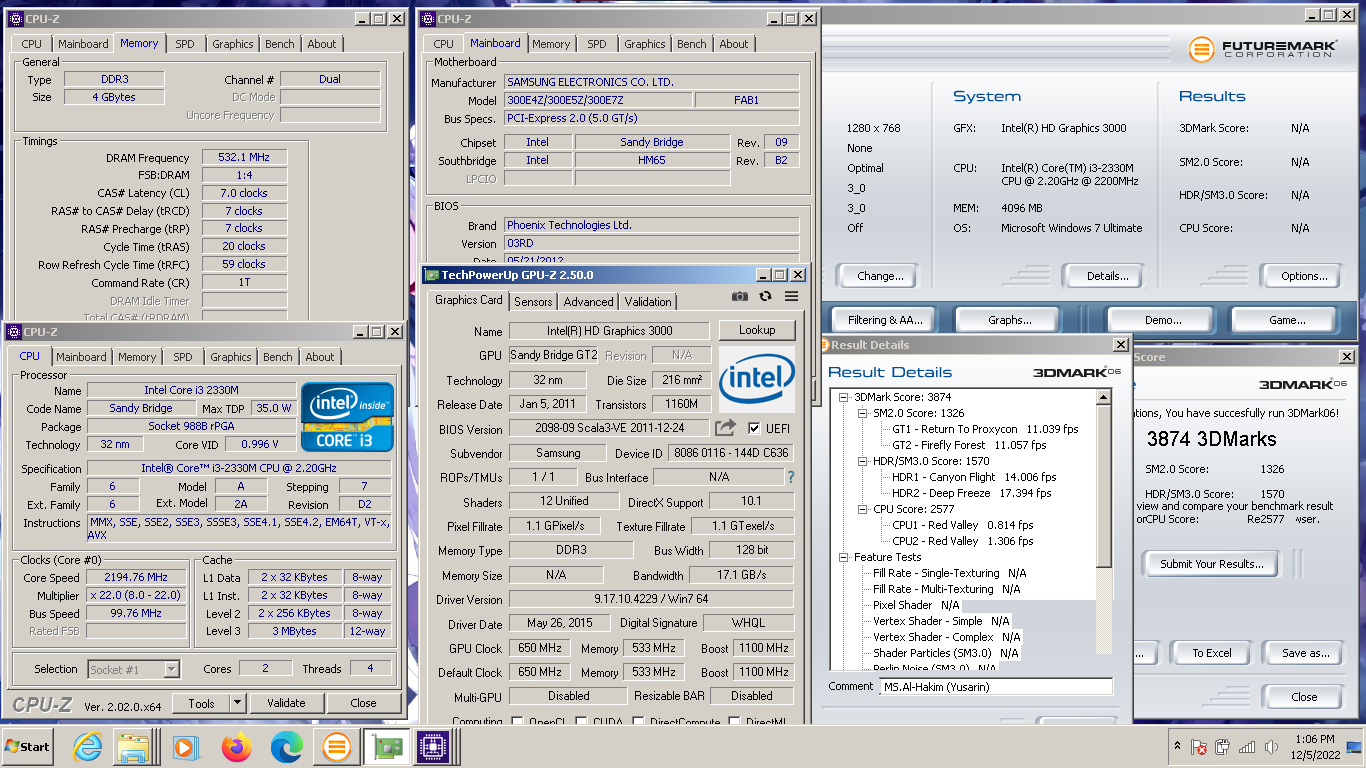1366x768 pixels.
Task: Collapse the SM2.0 Score tree node
Action: (863, 413)
